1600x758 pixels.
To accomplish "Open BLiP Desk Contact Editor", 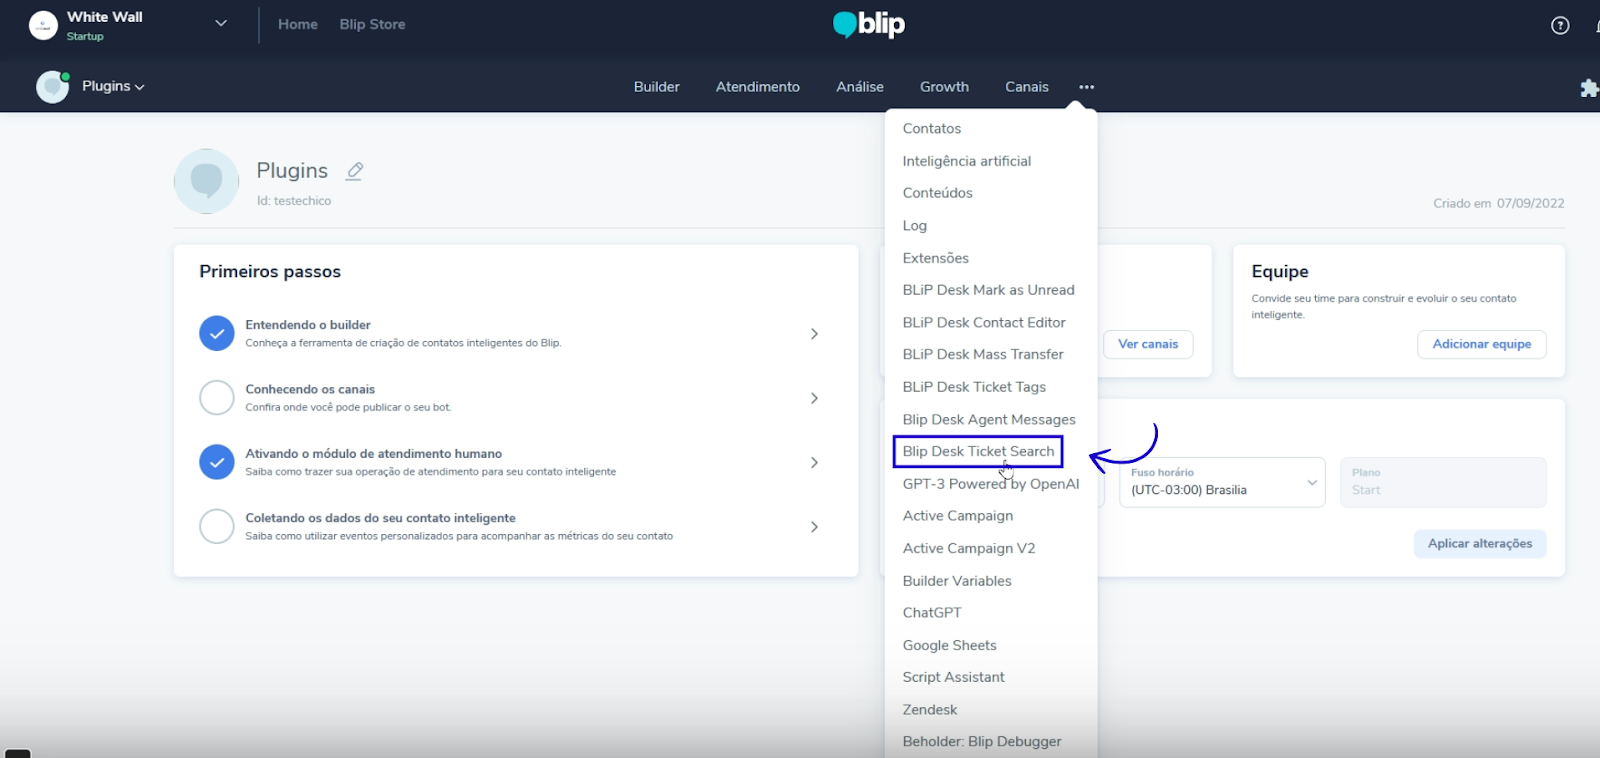I will tap(984, 322).
